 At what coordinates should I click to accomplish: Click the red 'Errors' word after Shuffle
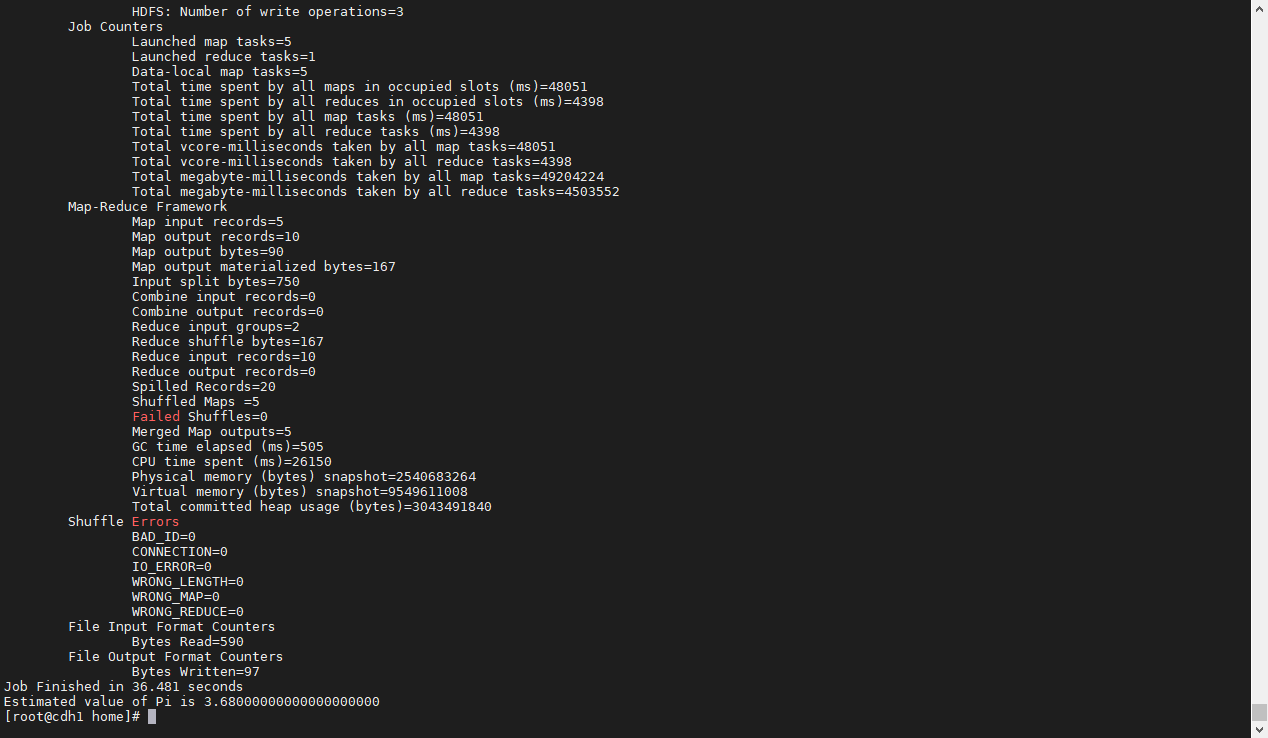pos(156,522)
